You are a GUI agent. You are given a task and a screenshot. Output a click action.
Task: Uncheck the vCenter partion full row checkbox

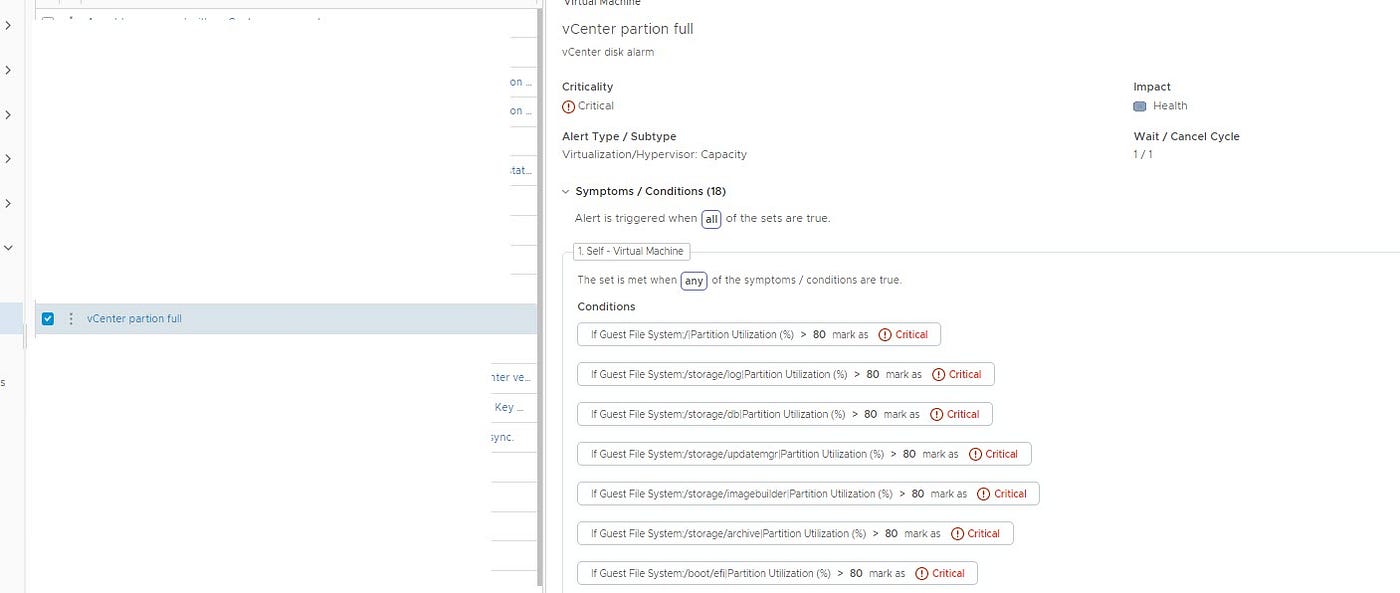(48, 319)
